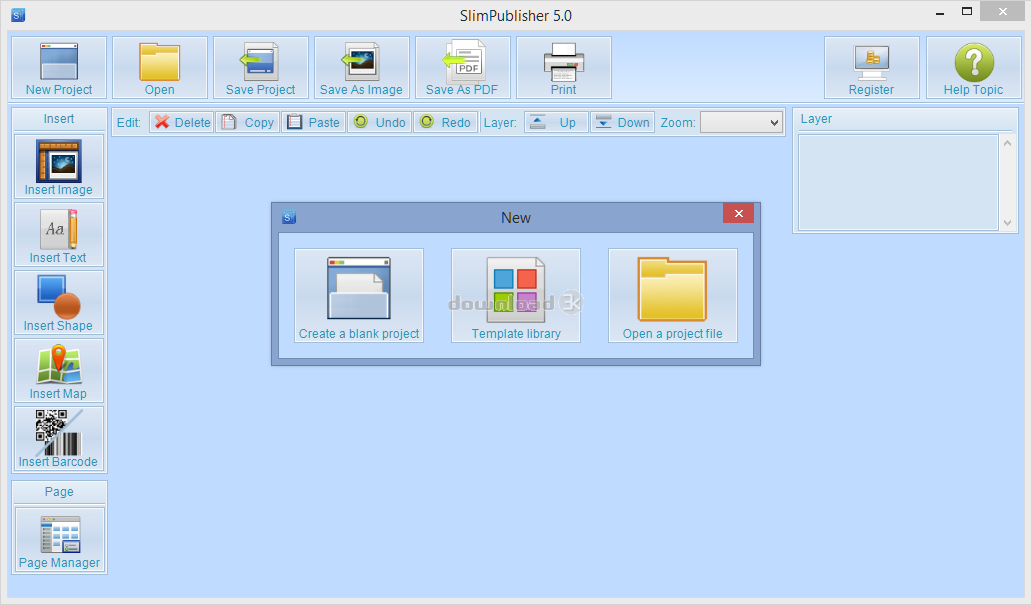Screen dimensions: 1032x605
Task: Delete the selected item via Edit bar
Action: (182, 122)
